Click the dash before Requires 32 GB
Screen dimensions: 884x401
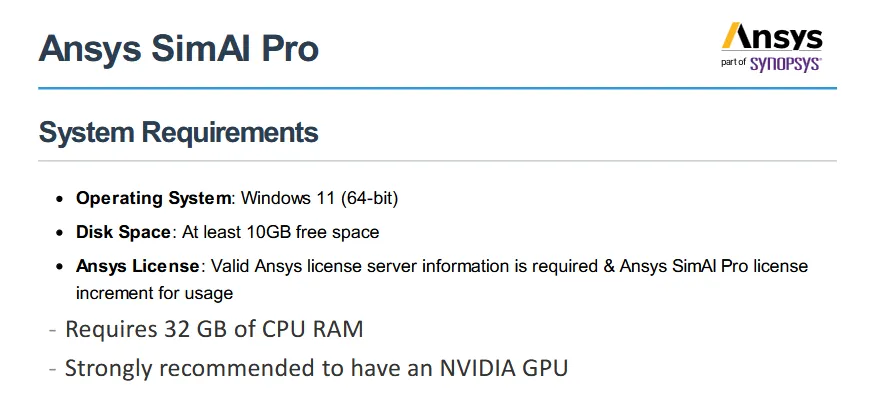[50, 330]
